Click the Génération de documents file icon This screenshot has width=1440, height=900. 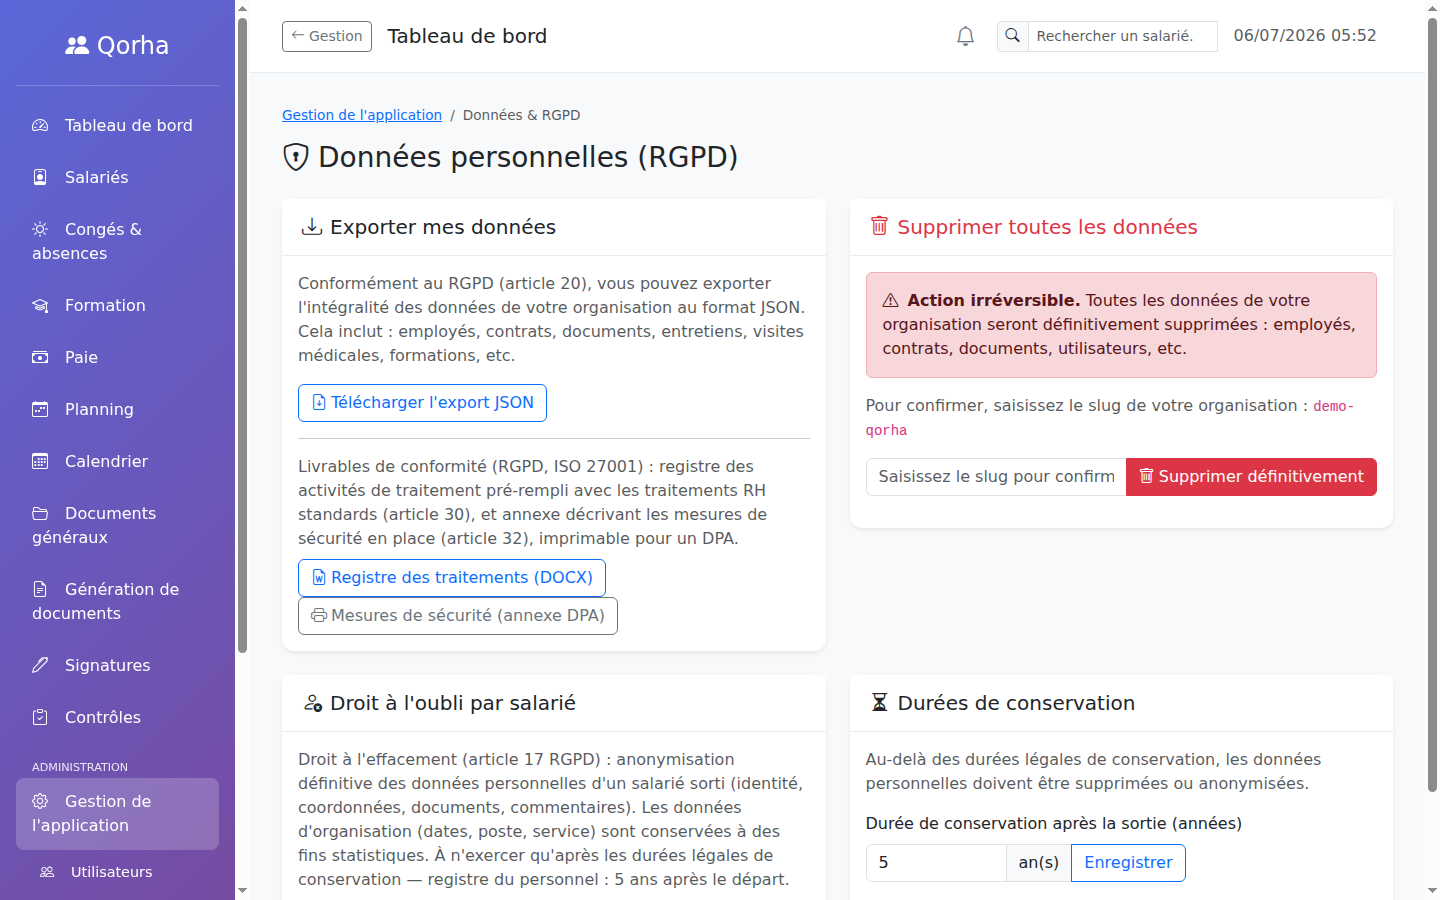[40, 589]
